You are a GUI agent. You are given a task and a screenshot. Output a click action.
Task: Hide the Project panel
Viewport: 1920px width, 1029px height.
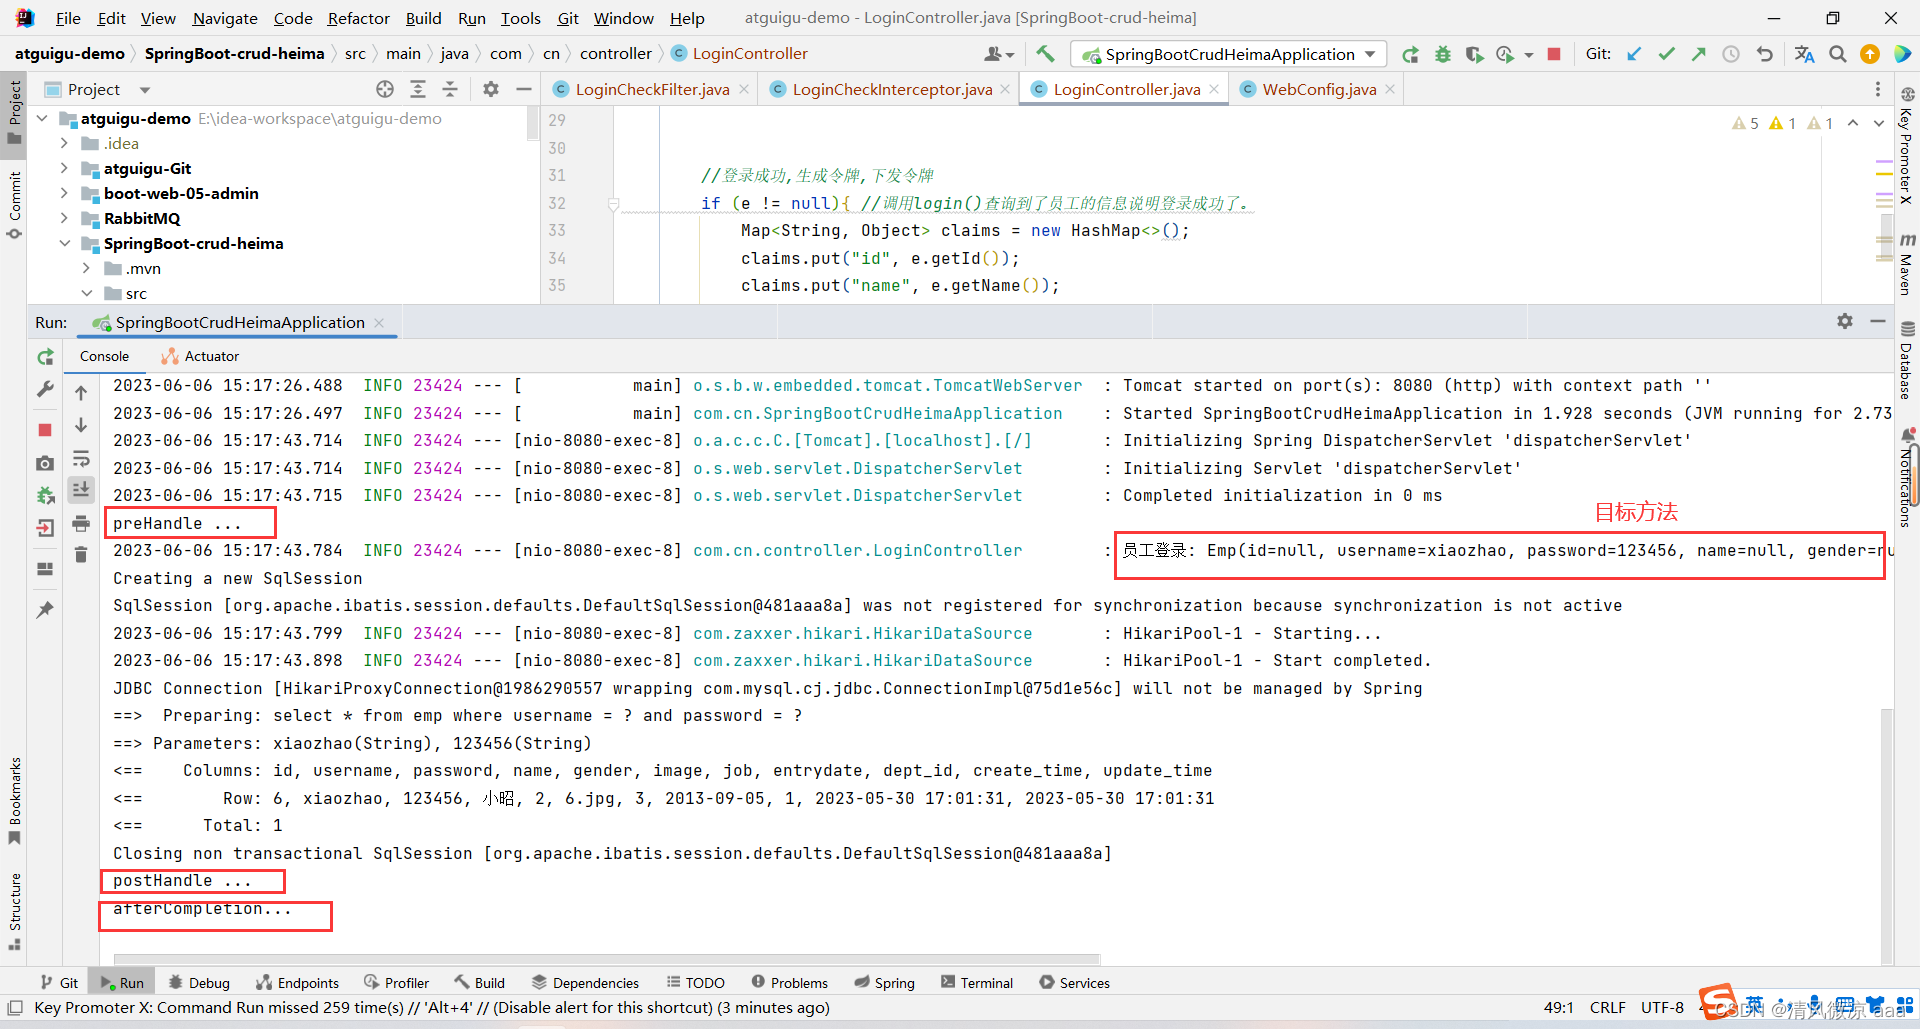(523, 89)
